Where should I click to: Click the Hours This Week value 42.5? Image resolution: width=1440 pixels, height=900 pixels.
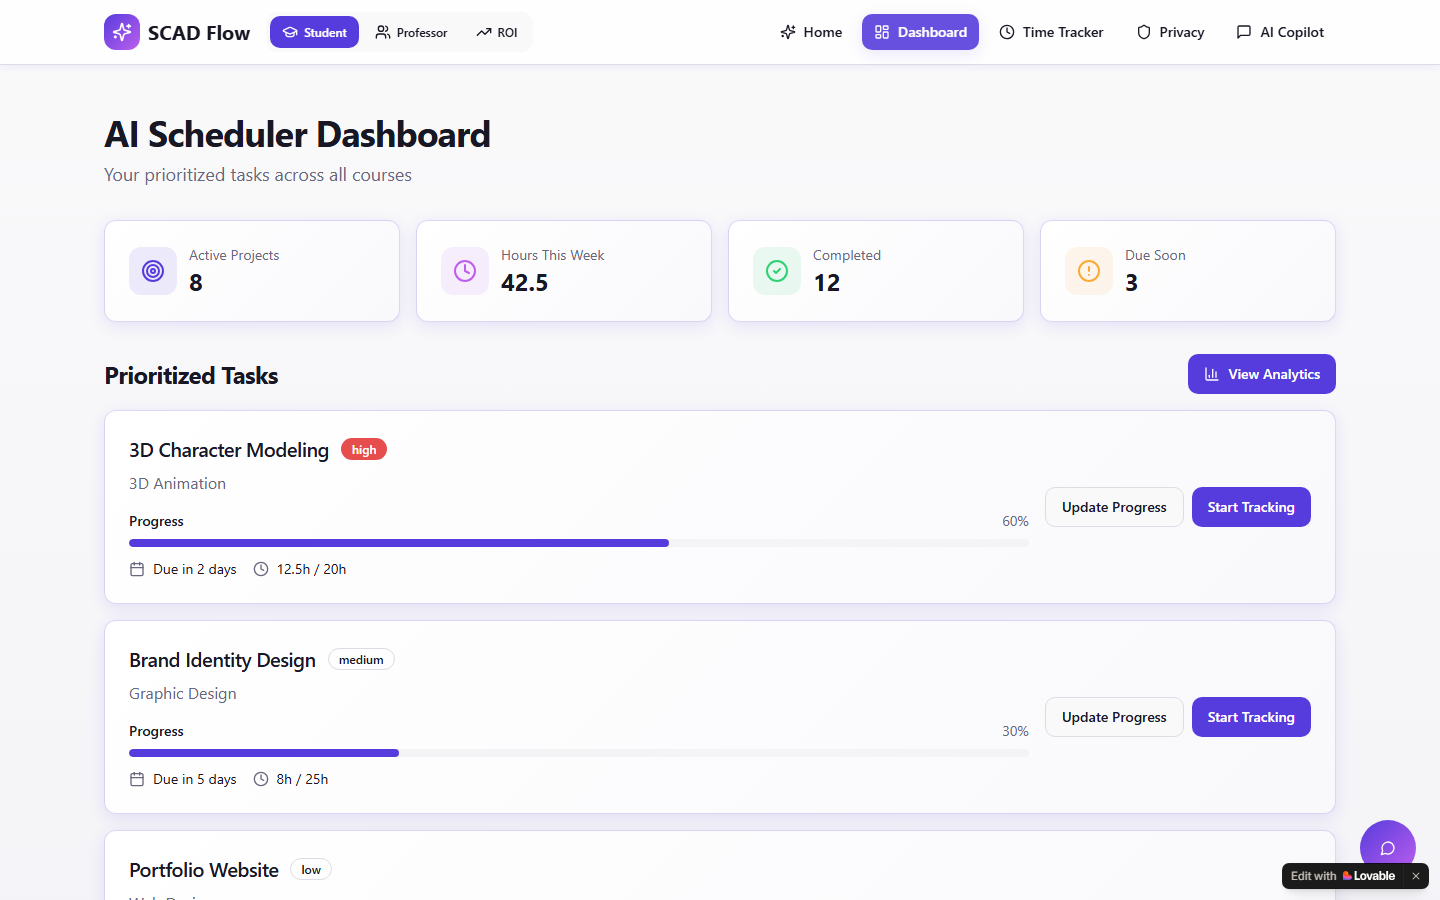point(525,283)
